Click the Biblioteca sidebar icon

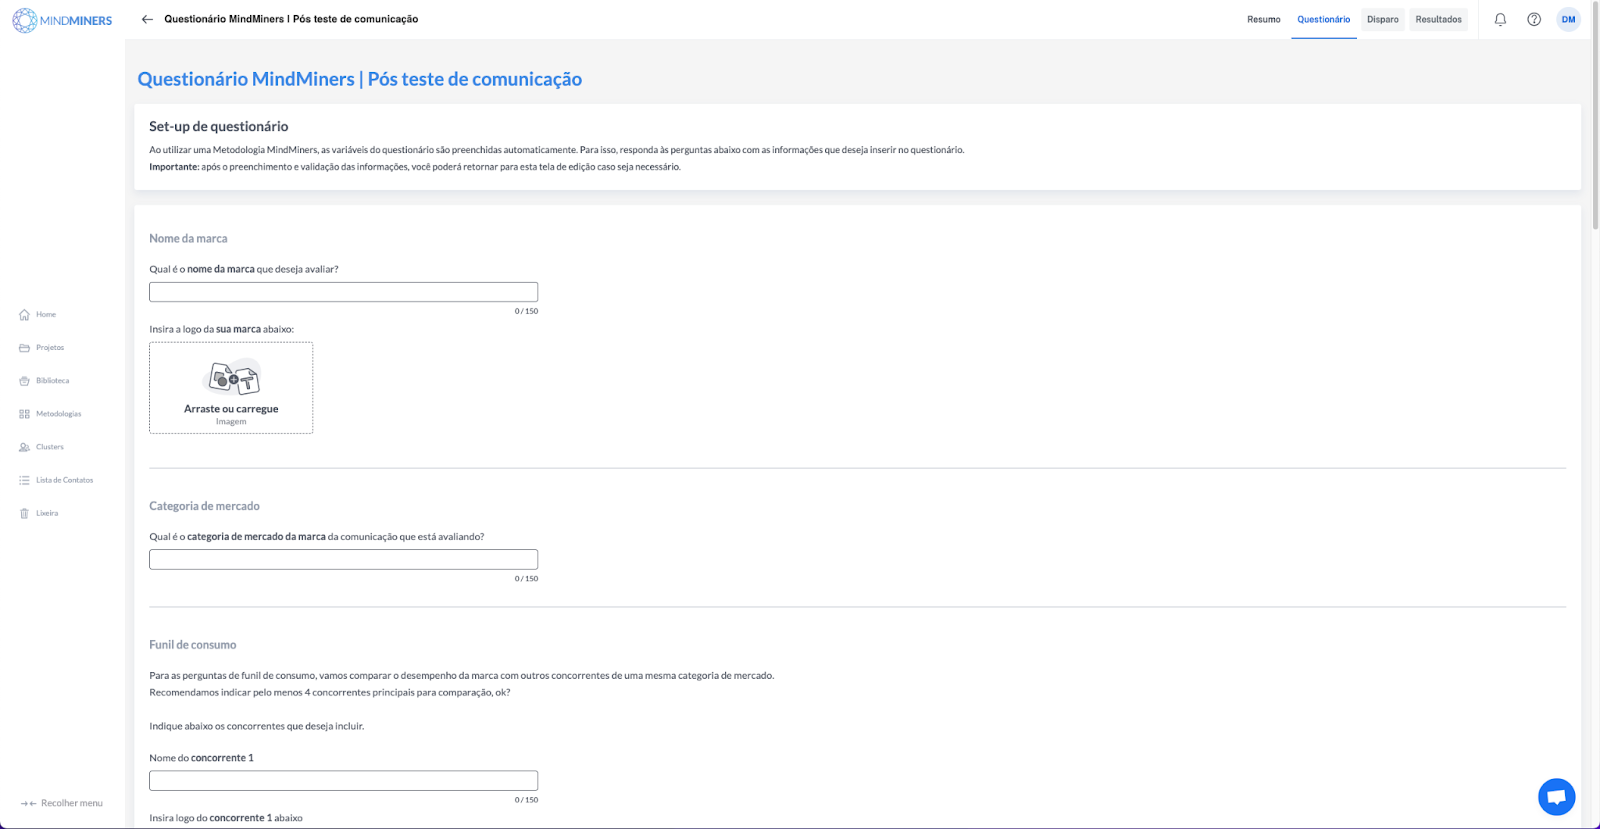click(x=24, y=381)
